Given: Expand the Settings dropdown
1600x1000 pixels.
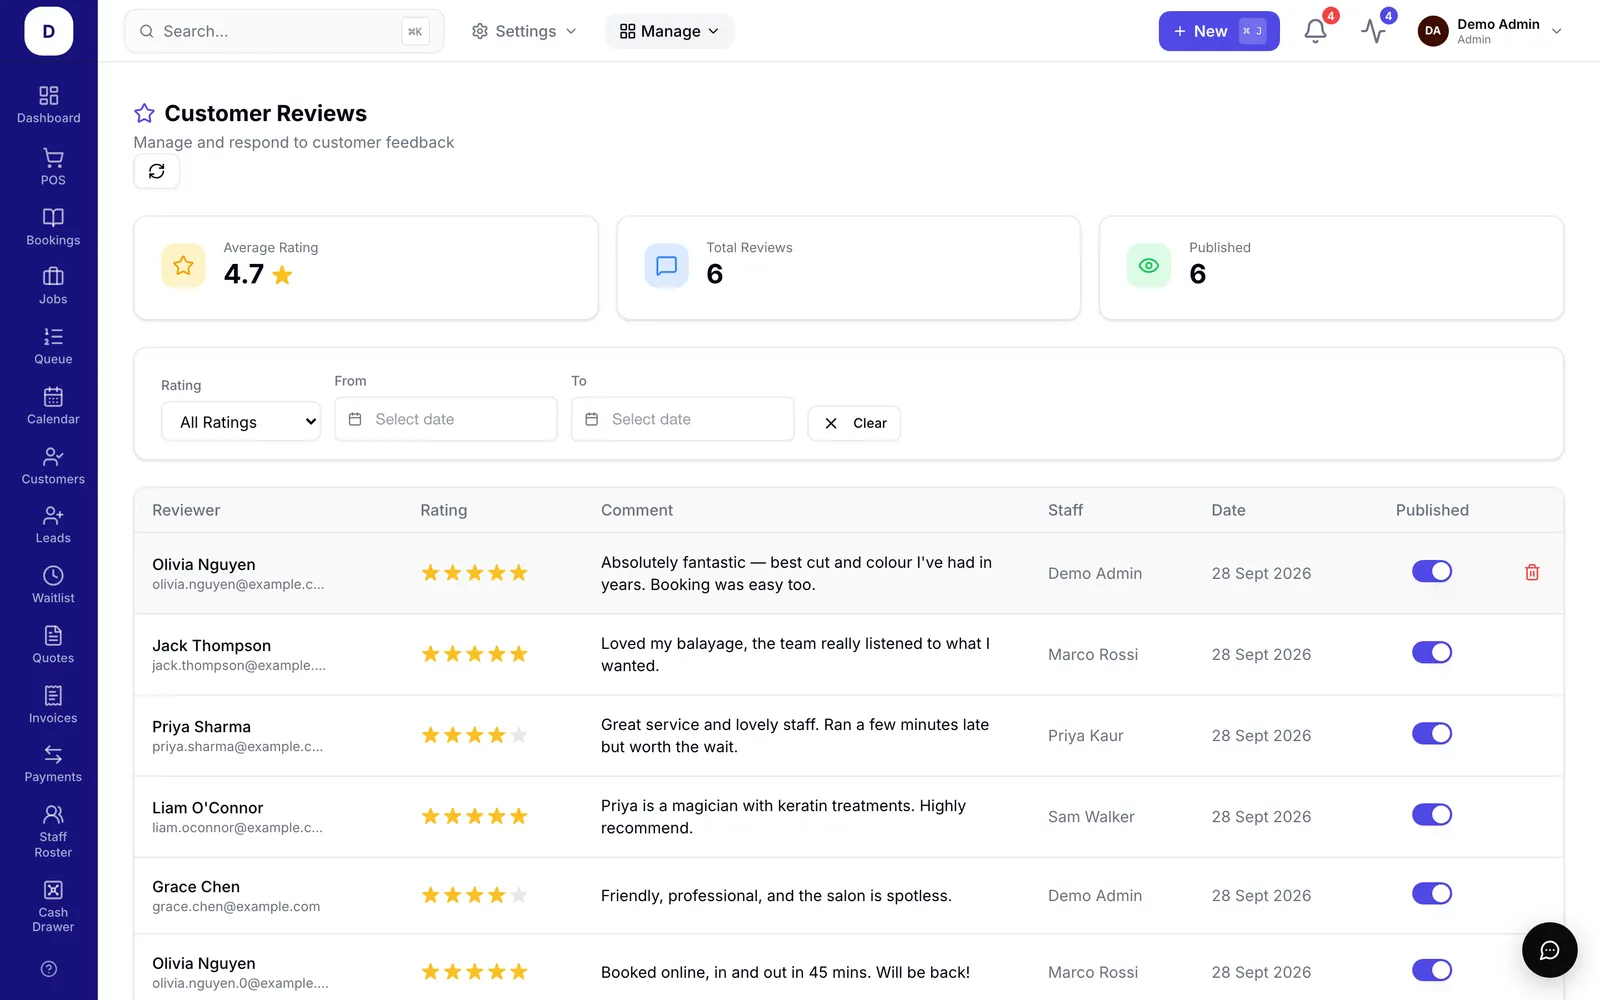Looking at the screenshot, I should tap(524, 31).
